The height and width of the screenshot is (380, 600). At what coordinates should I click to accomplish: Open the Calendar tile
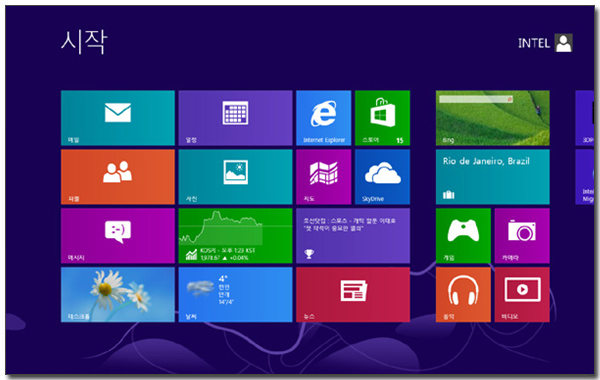tap(235, 118)
